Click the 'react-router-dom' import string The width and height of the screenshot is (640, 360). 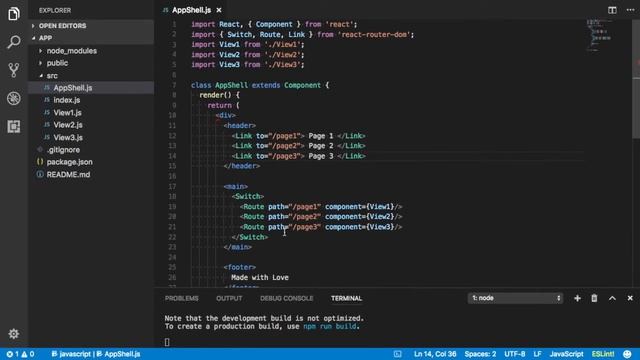[374, 35]
